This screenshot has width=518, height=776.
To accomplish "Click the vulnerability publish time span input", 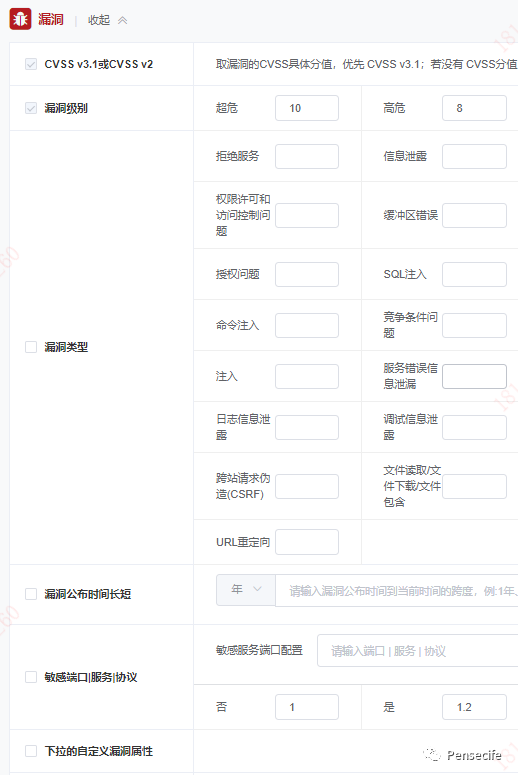I will click(x=397, y=590).
